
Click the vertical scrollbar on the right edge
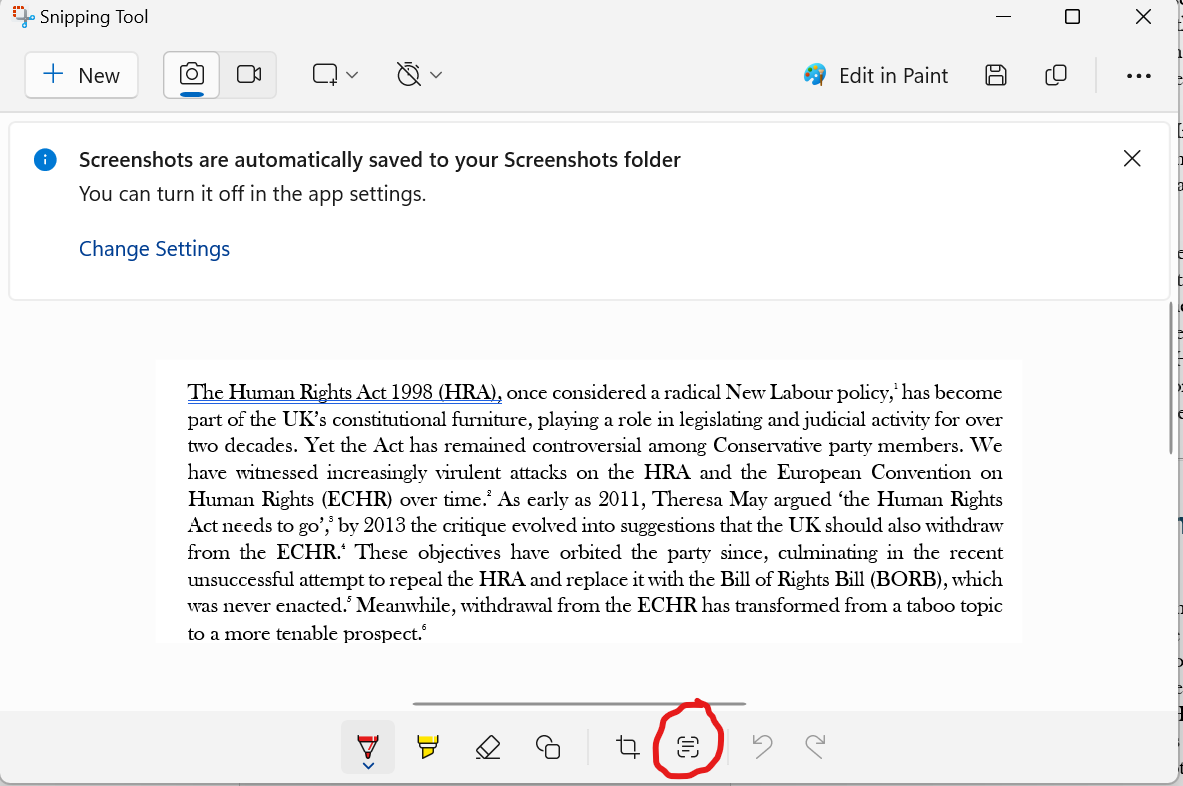tap(1171, 377)
